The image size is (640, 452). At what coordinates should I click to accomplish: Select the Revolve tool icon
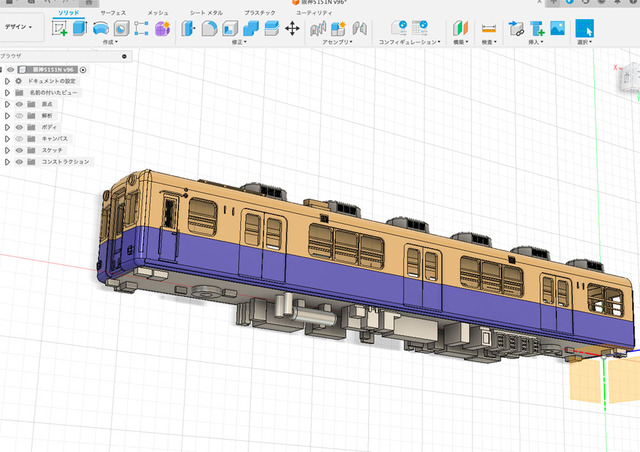tap(101, 29)
